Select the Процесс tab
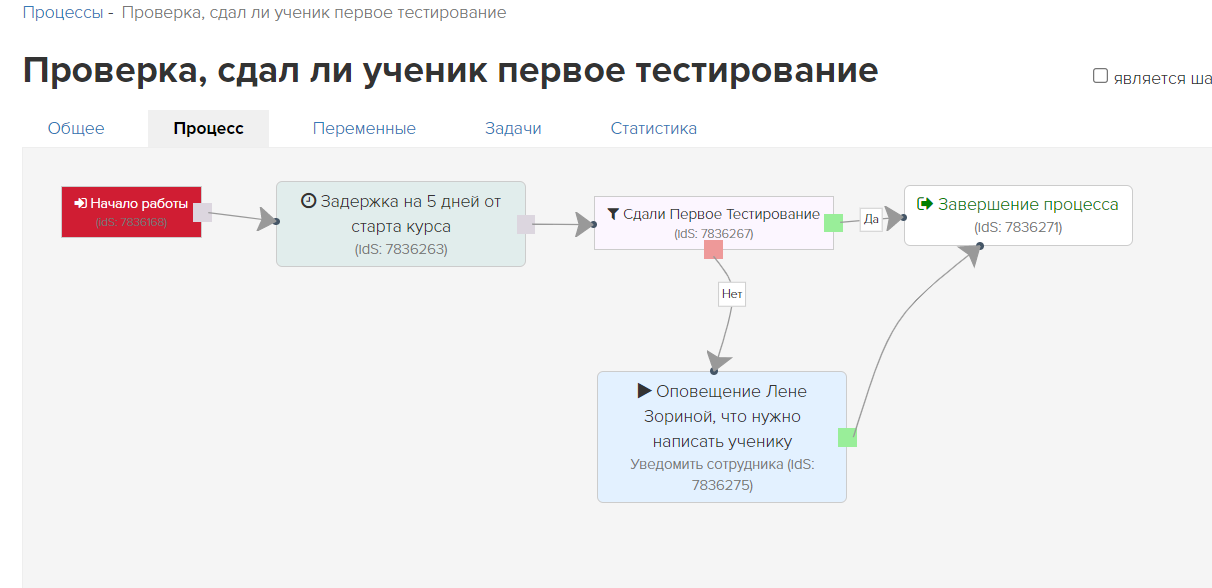 (208, 128)
